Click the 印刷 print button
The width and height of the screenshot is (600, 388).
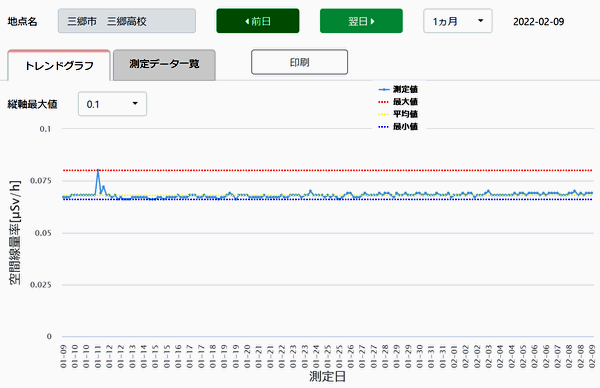click(299, 62)
